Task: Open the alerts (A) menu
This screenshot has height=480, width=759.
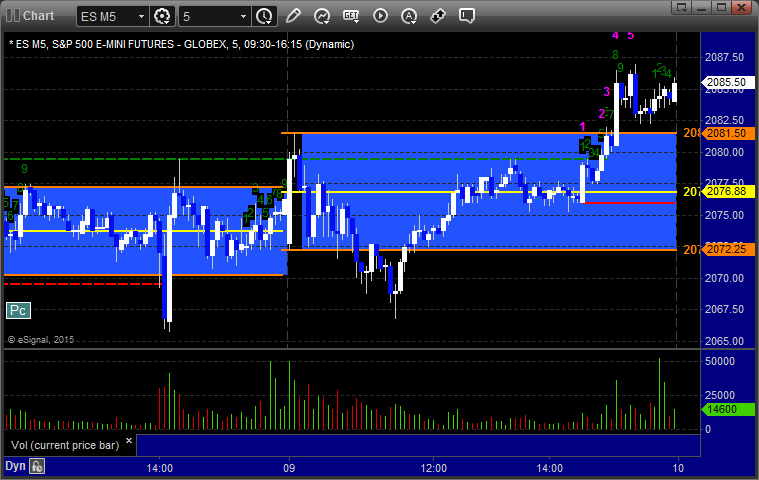Action: click(x=409, y=16)
